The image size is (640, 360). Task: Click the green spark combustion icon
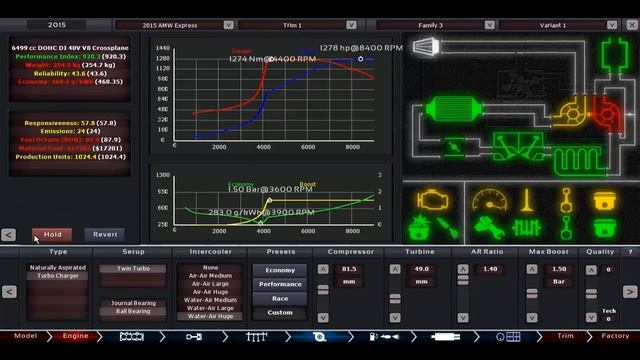pos(419,228)
